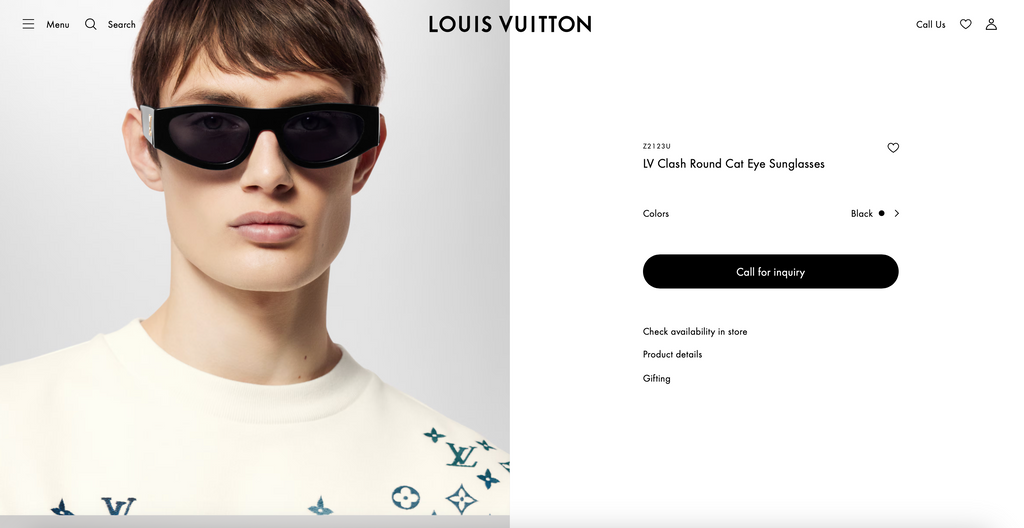Expand Product details section
Image resolution: width=1024 pixels, height=528 pixels.
672,354
